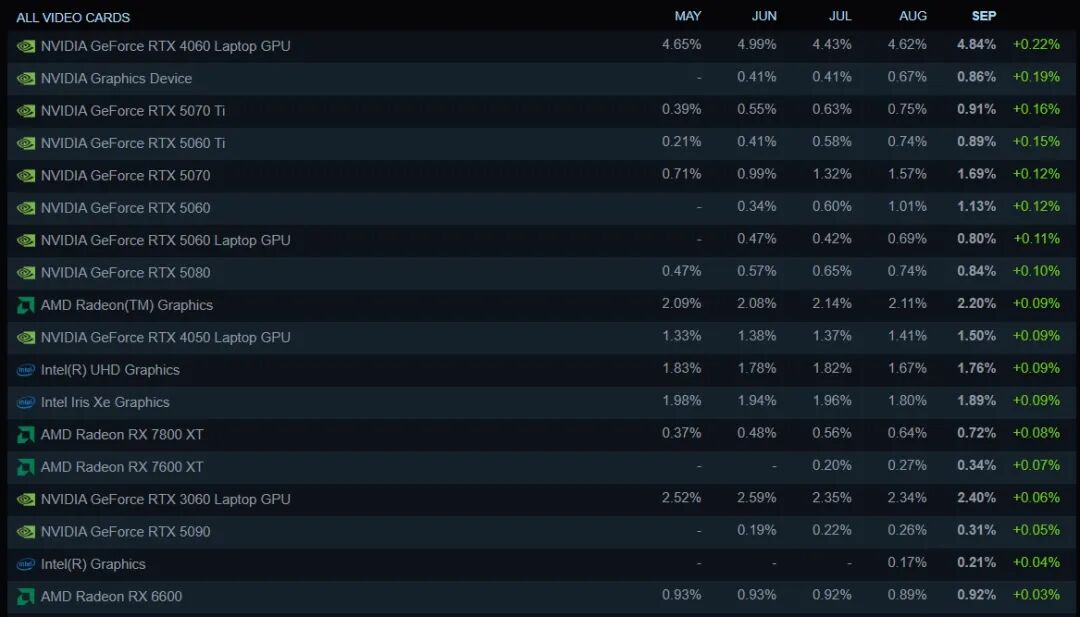Click AMD logo beside Radeon RX 7800 XT
The width and height of the screenshot is (1080, 617).
25,435
